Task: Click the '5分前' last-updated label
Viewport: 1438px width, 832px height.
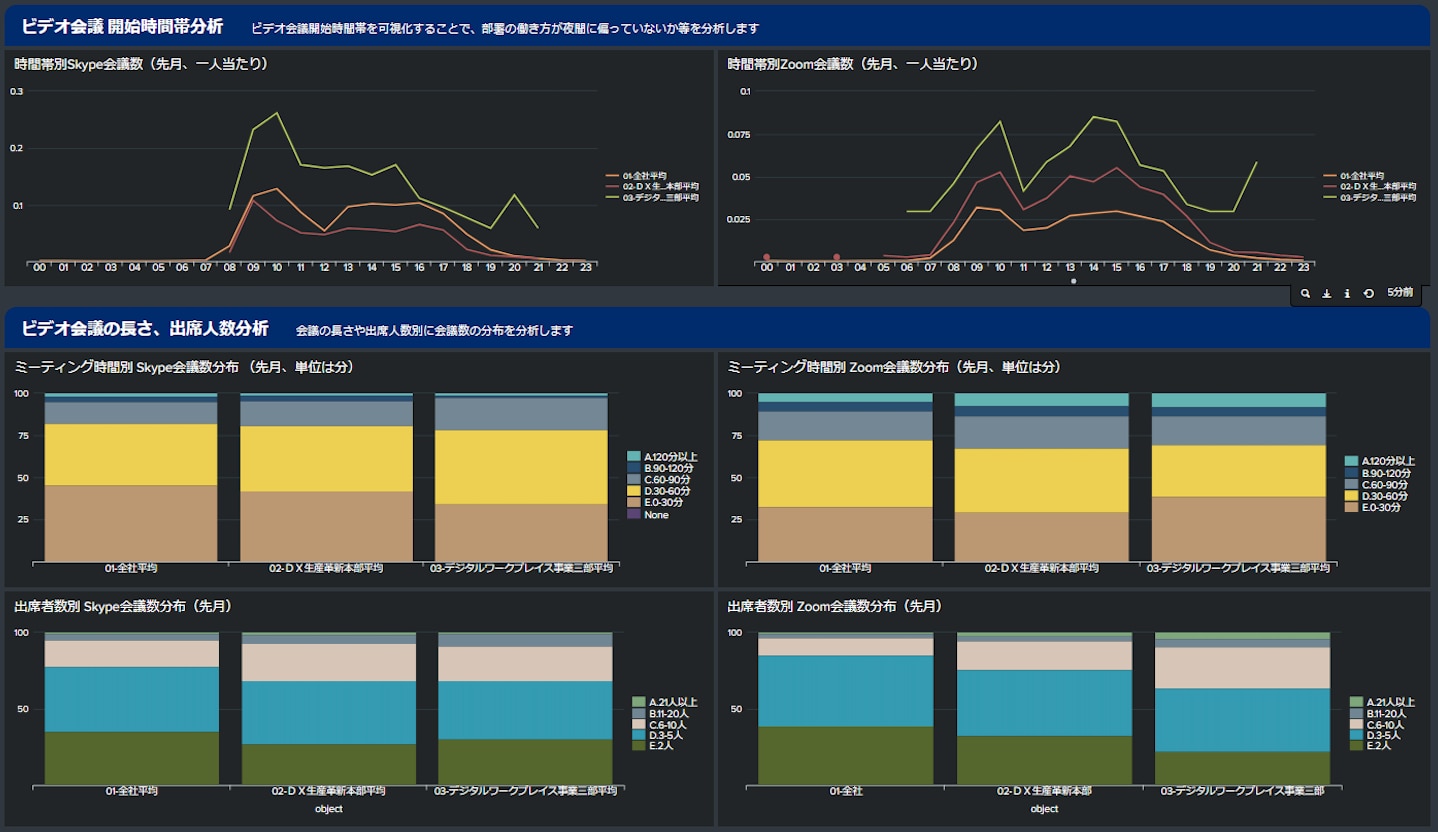Action: [x=1400, y=293]
